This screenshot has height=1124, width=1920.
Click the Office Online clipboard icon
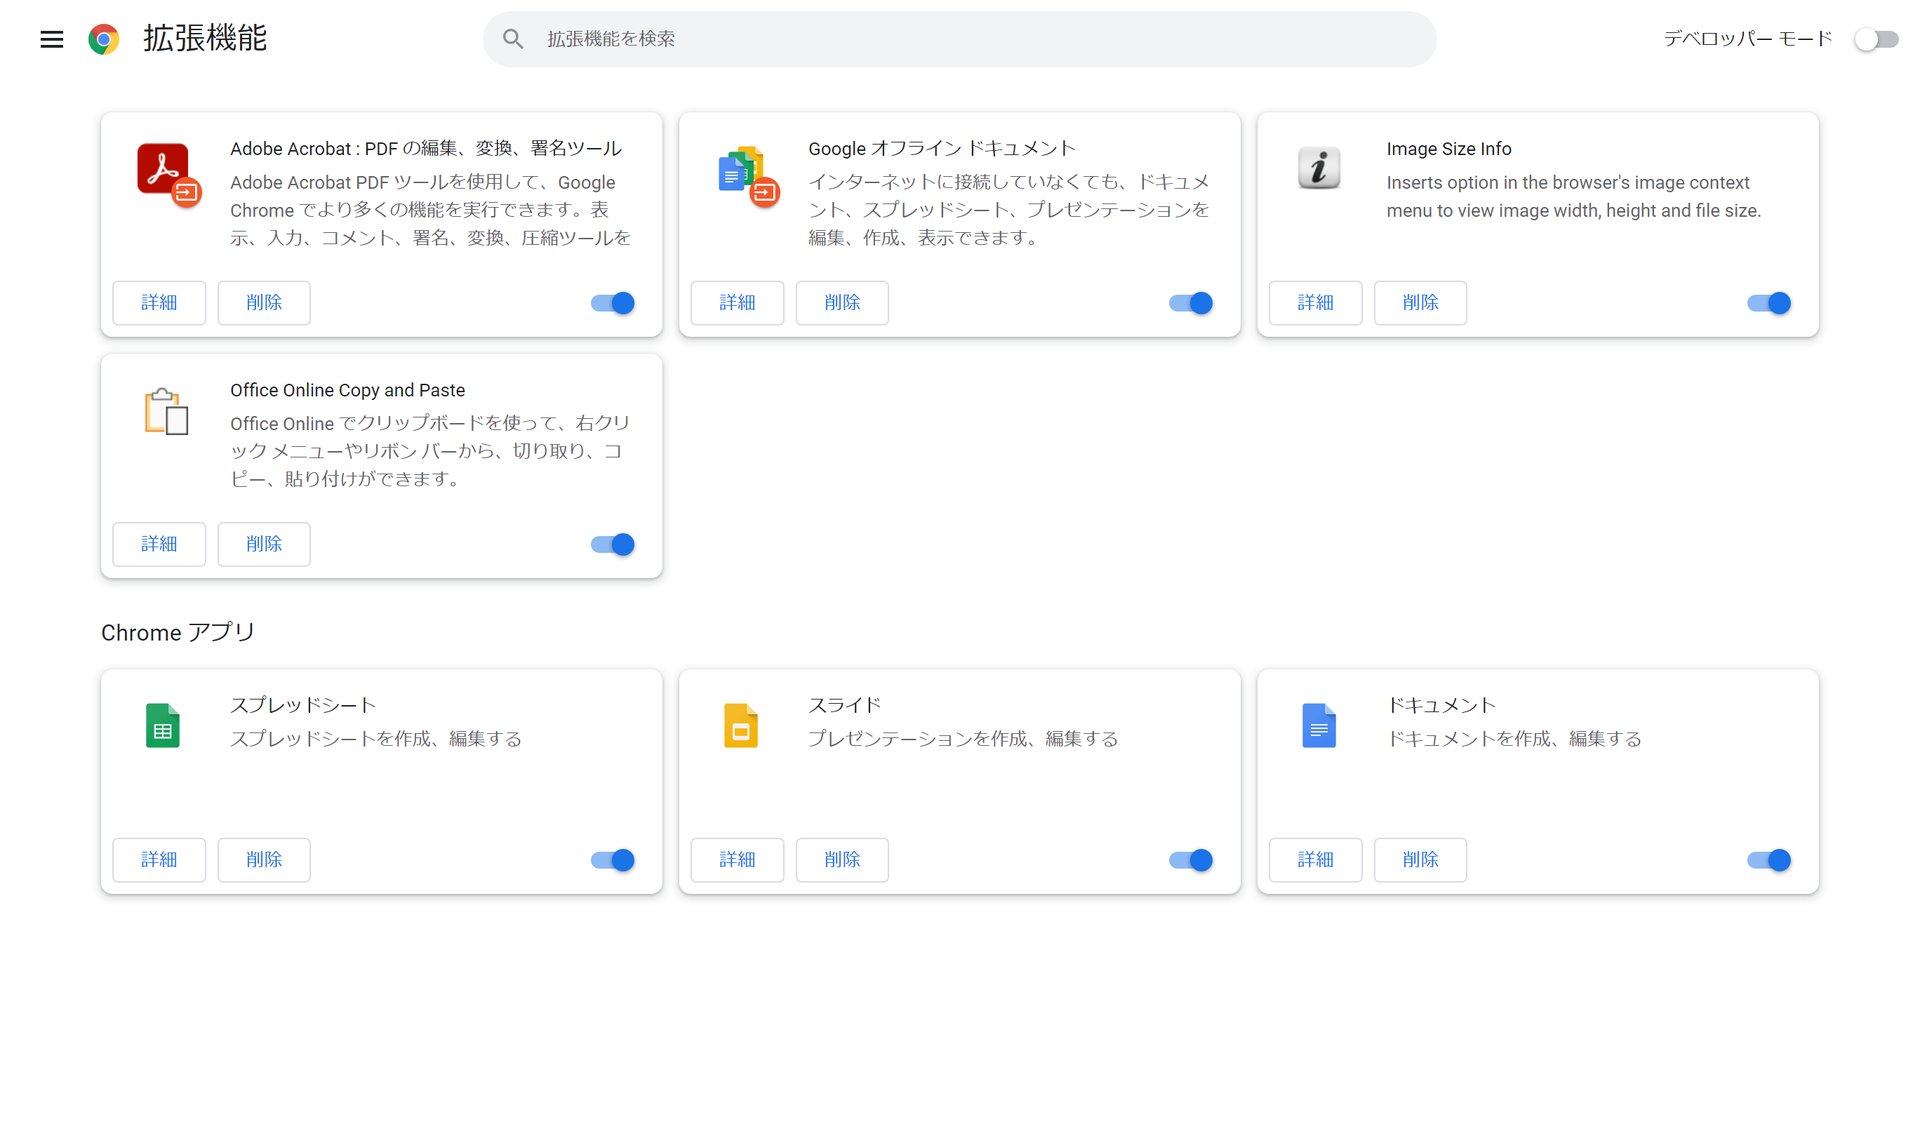pos(166,411)
